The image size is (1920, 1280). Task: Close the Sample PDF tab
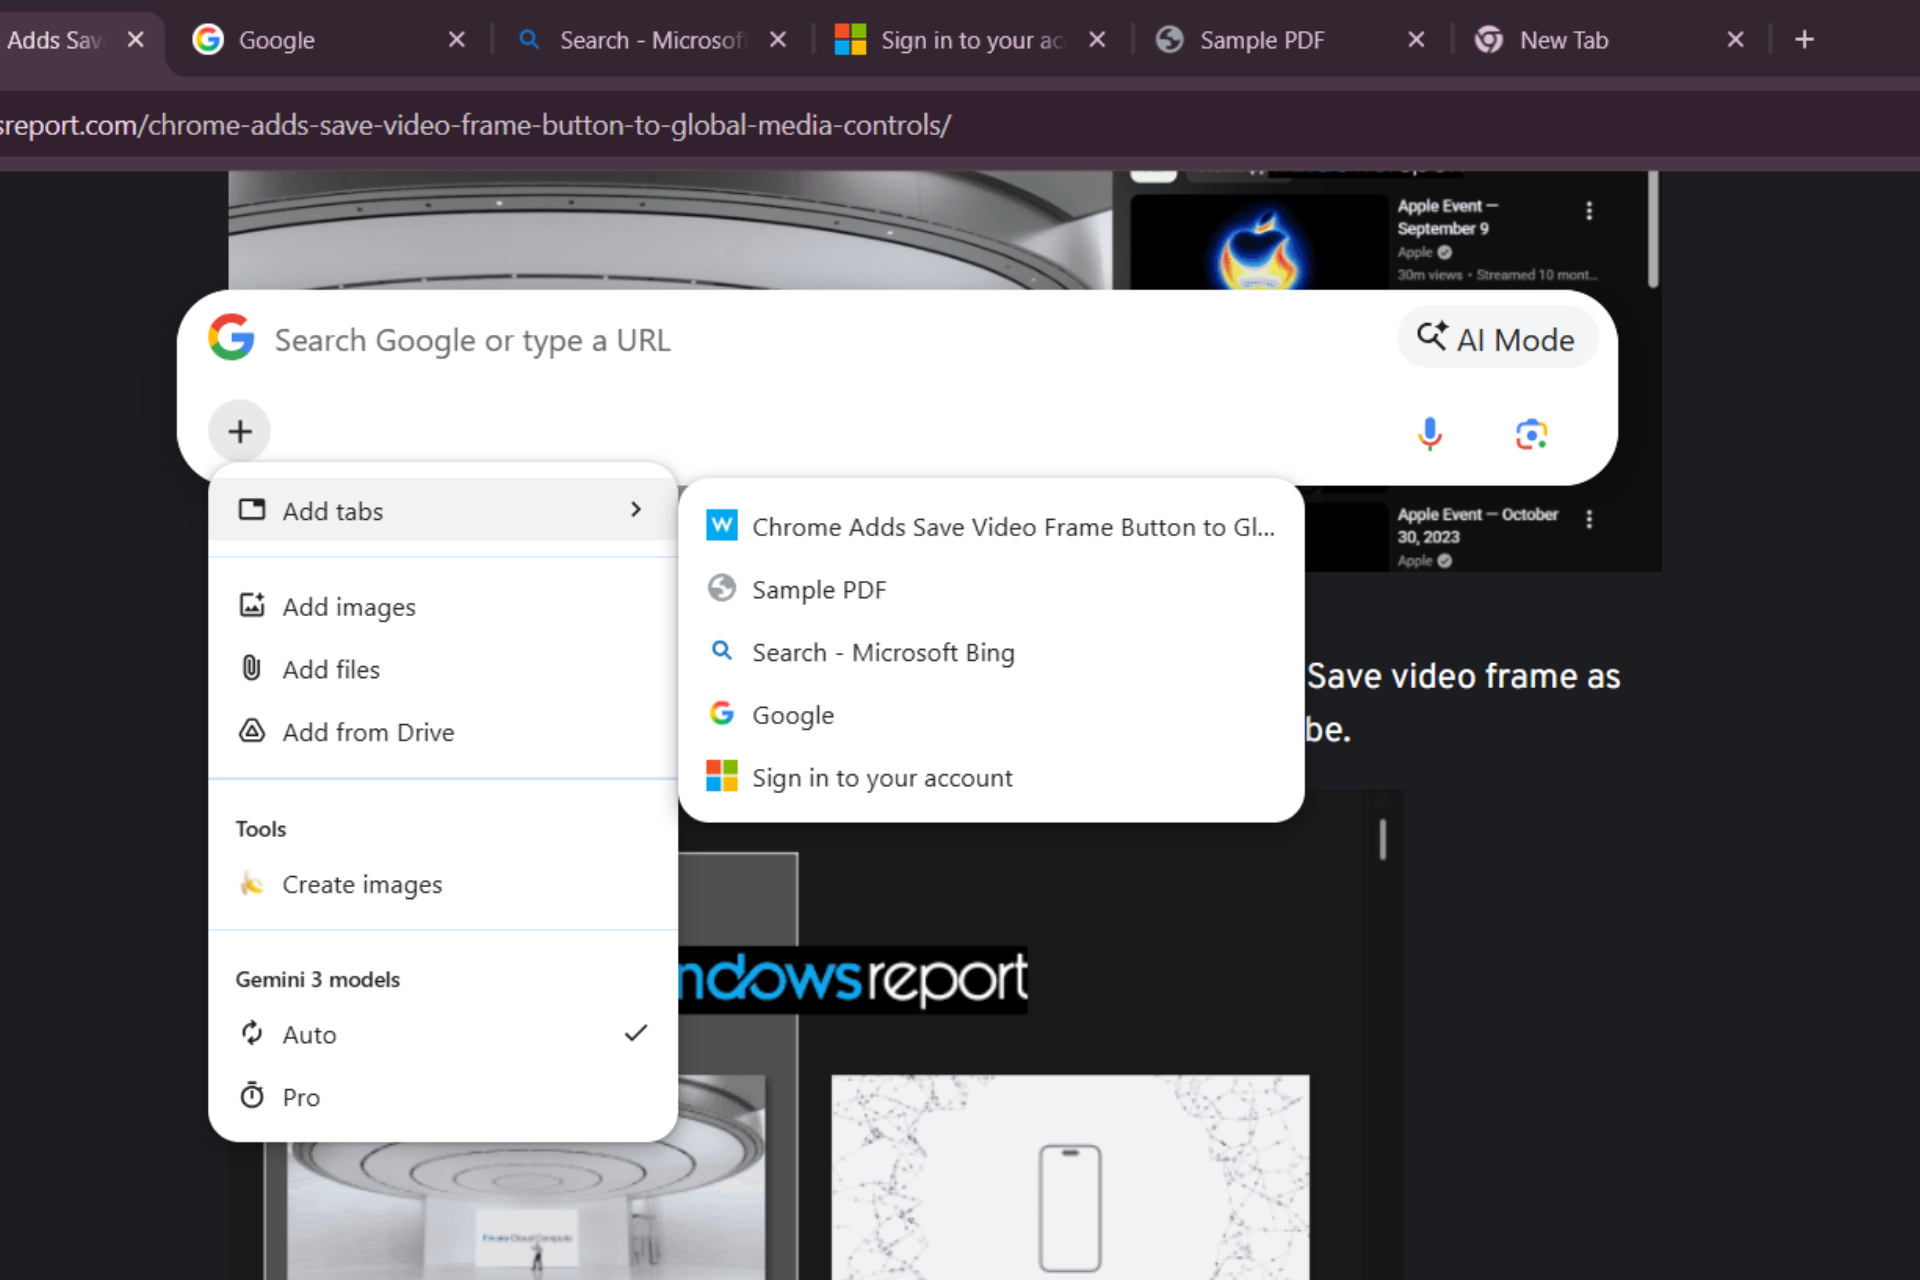pyautogui.click(x=1416, y=39)
